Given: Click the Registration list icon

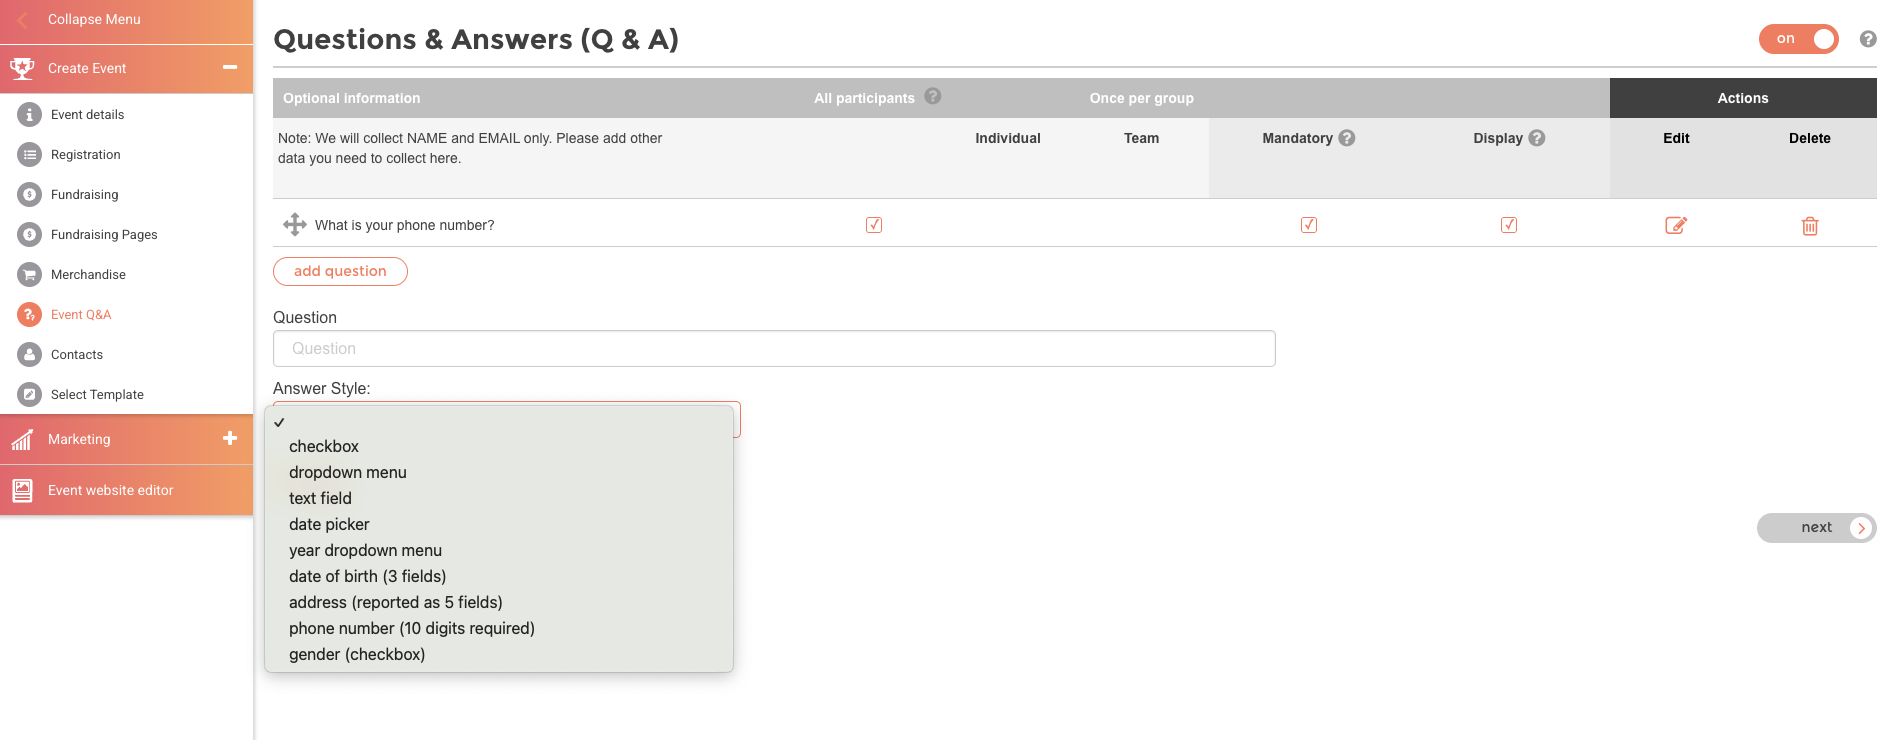Looking at the screenshot, I should pos(30,154).
